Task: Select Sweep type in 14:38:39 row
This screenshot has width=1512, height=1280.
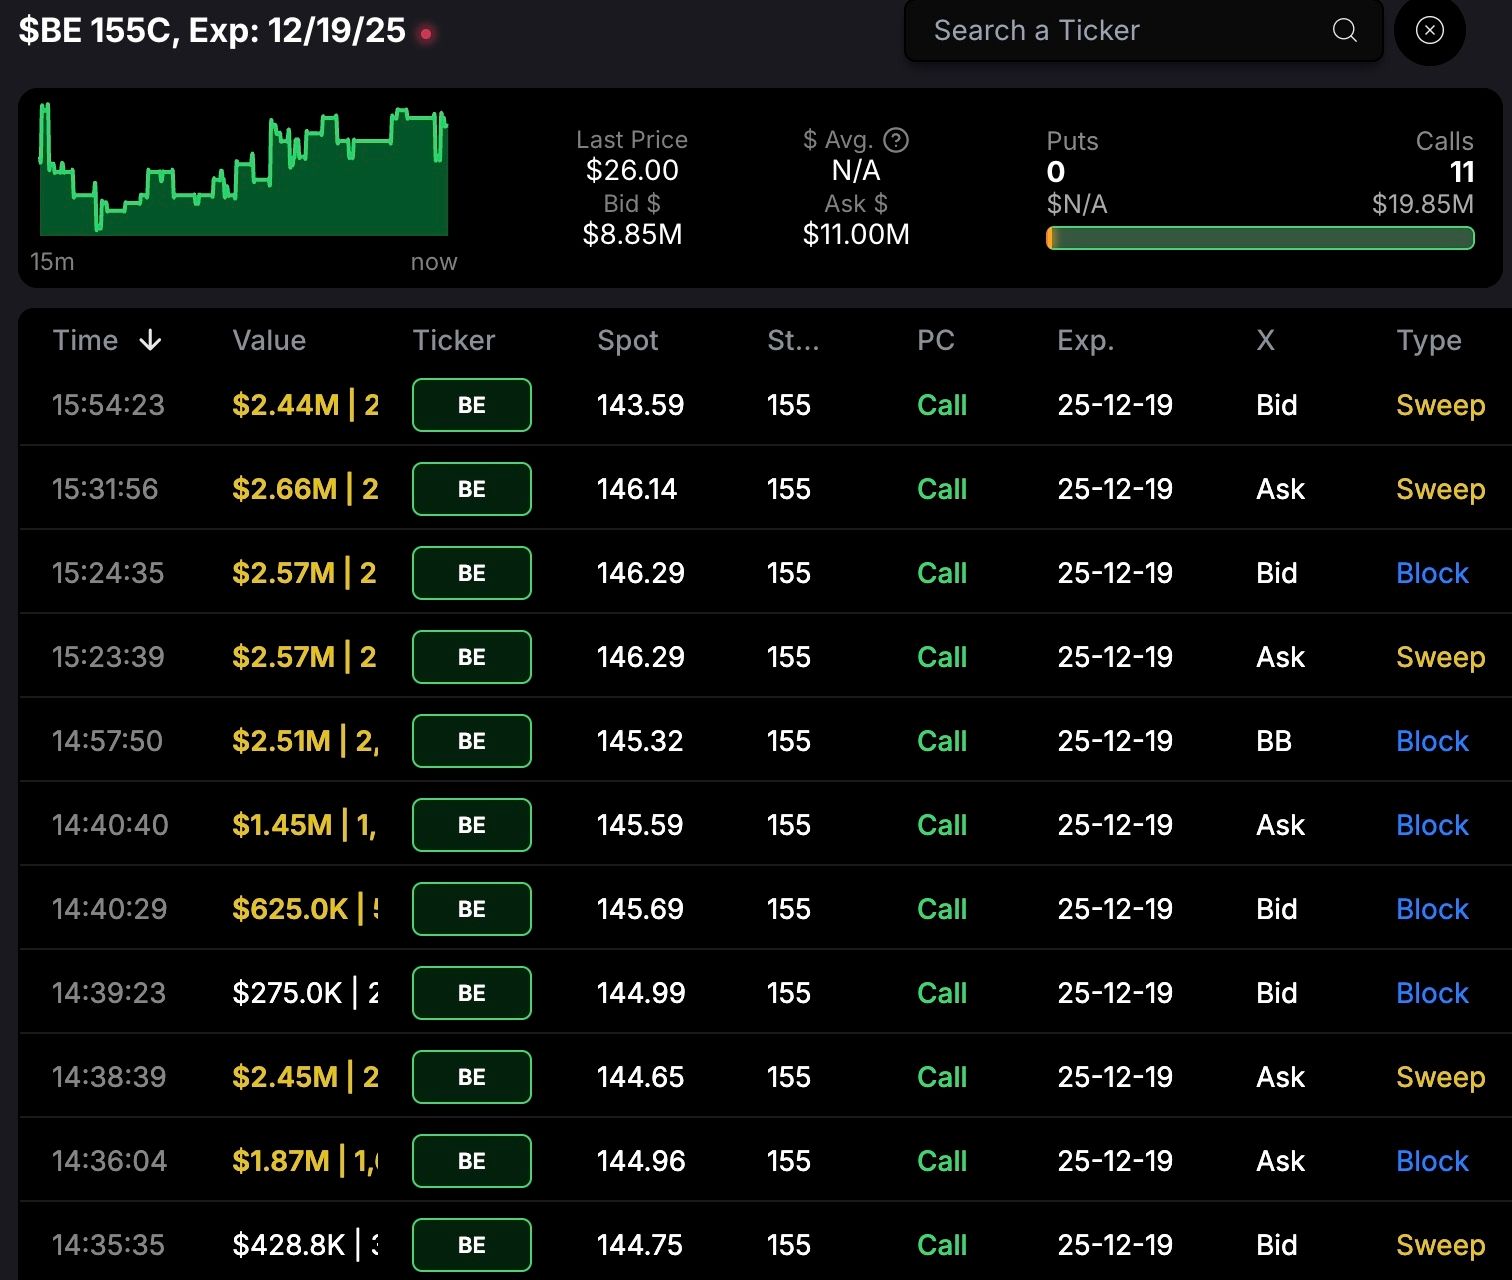Action: tap(1440, 1077)
